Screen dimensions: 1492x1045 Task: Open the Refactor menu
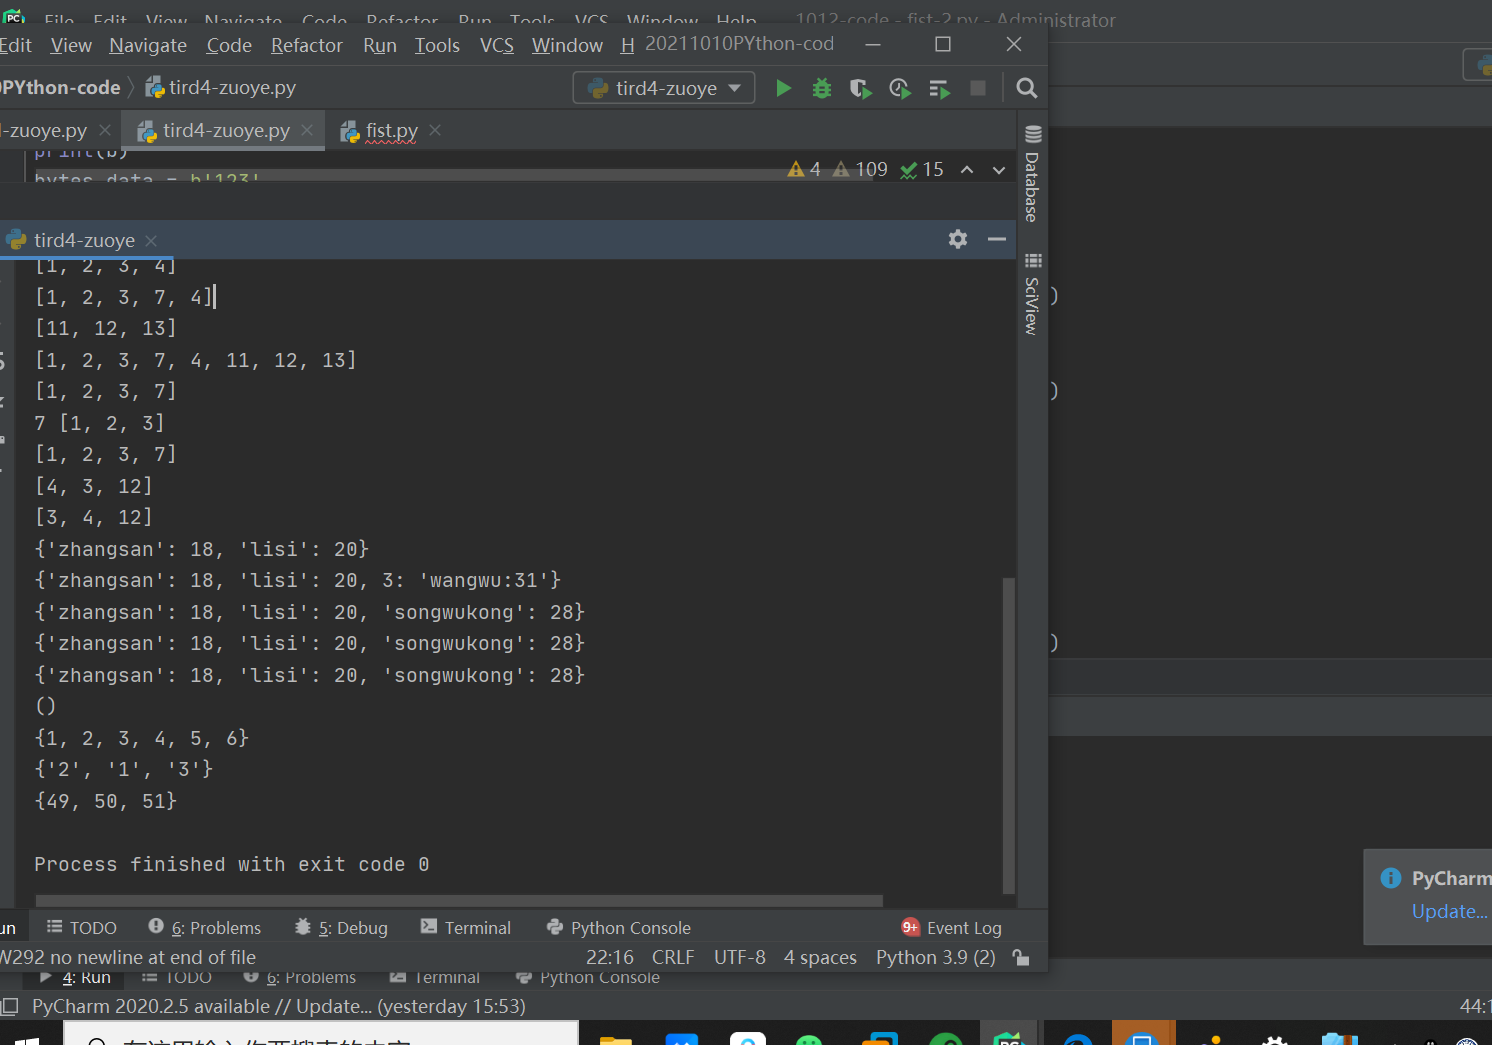pos(306,45)
